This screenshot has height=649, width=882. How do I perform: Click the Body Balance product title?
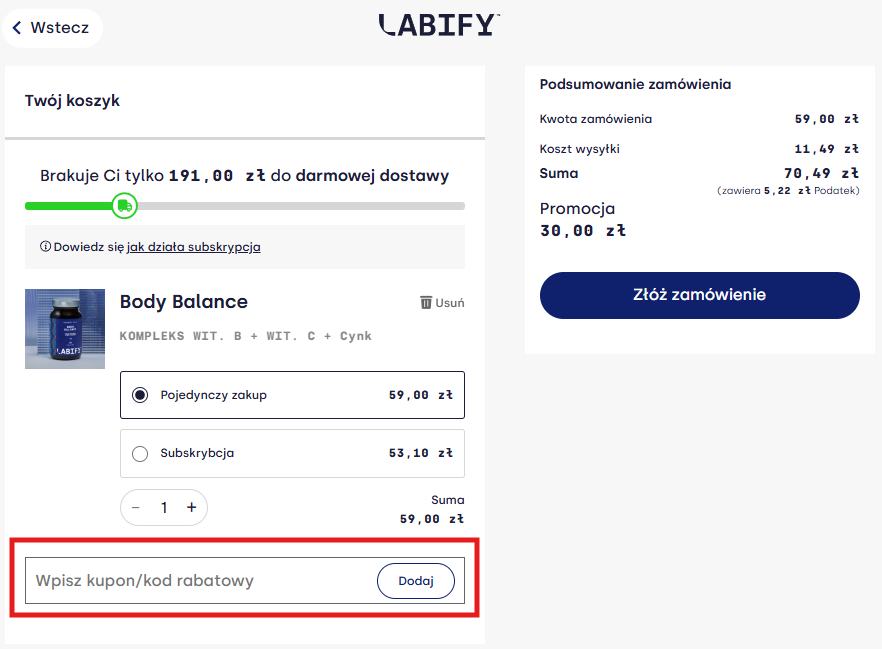[x=184, y=302]
